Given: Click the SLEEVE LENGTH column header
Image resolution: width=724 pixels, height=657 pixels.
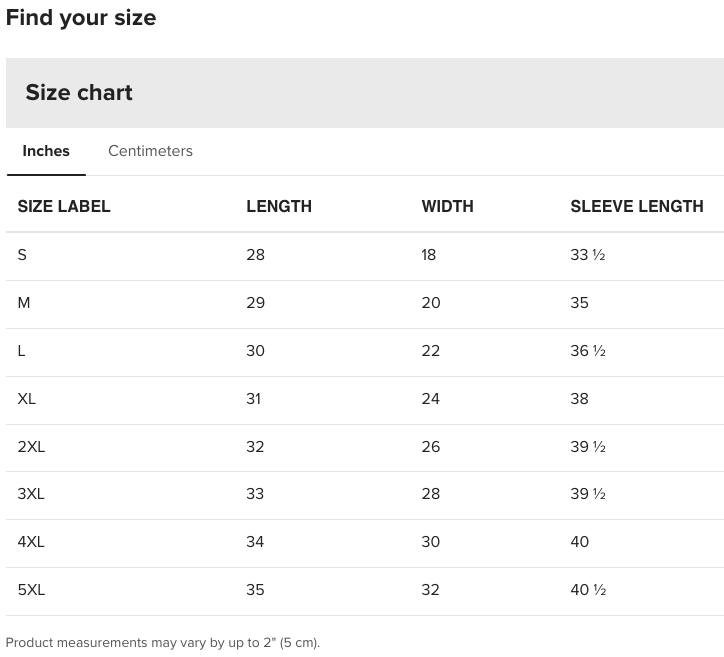Looking at the screenshot, I should [637, 206].
